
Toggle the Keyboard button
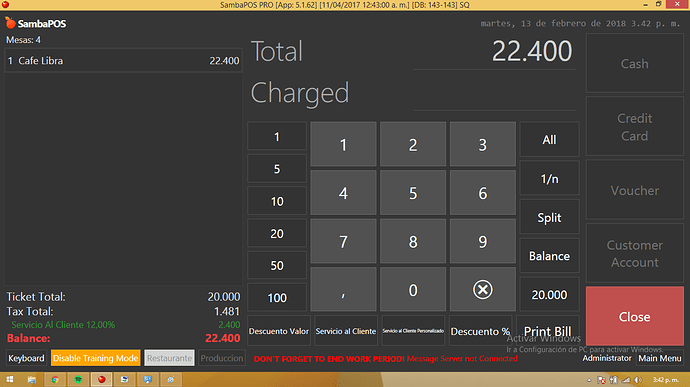[26, 358]
